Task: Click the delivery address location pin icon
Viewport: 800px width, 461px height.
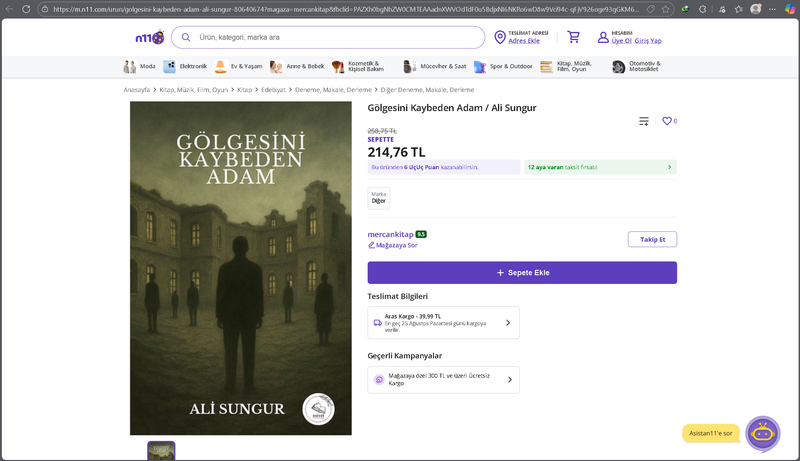Action: click(x=500, y=37)
